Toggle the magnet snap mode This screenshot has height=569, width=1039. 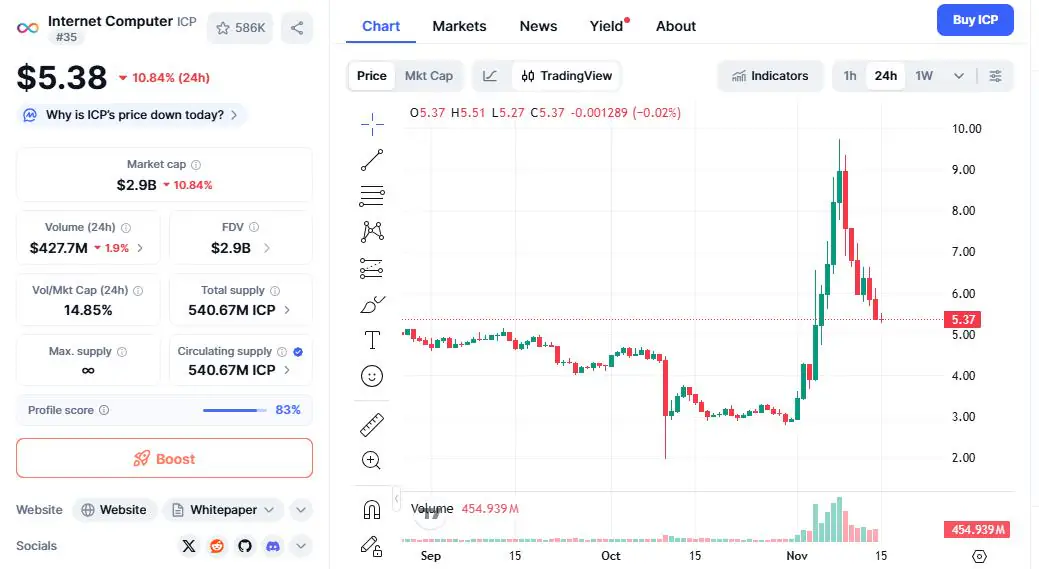pos(372,510)
